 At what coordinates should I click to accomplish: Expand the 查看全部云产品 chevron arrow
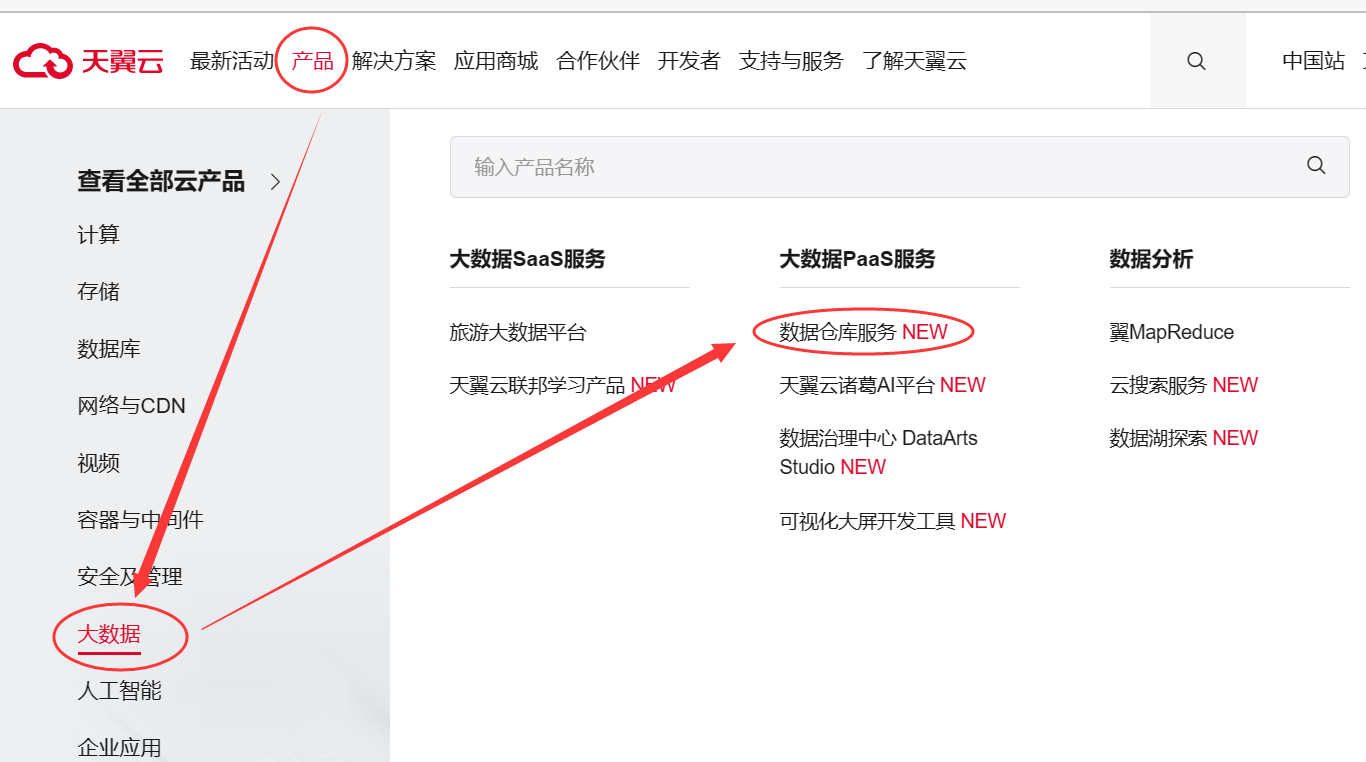[276, 181]
